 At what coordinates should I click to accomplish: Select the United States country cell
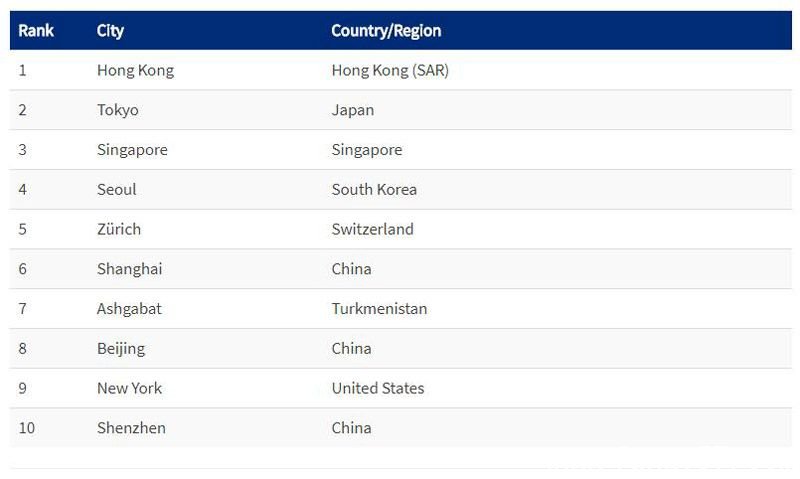point(378,388)
